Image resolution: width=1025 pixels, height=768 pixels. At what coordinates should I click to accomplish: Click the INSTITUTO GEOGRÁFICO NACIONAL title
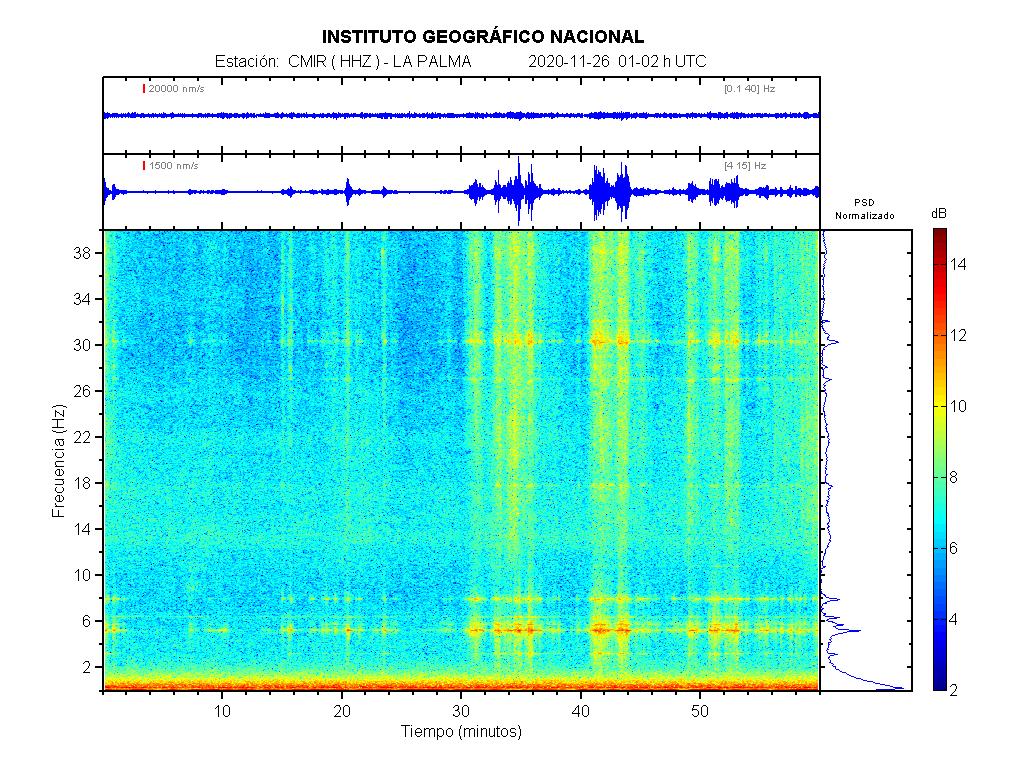pyautogui.click(x=483, y=37)
